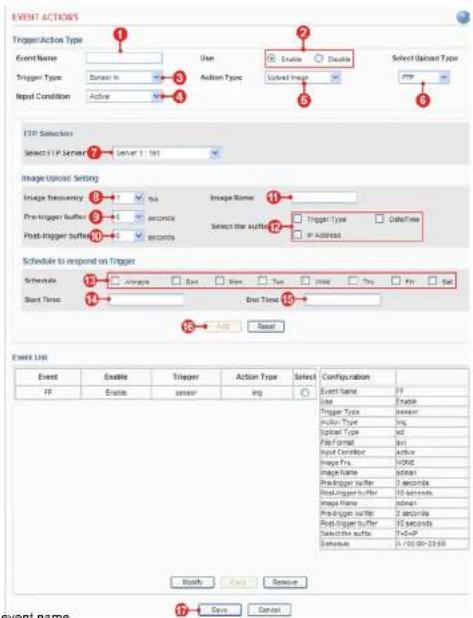Click the End Time input field
Image resolution: width=473 pixels, height=618 pixels.
pyautogui.click(x=342, y=300)
